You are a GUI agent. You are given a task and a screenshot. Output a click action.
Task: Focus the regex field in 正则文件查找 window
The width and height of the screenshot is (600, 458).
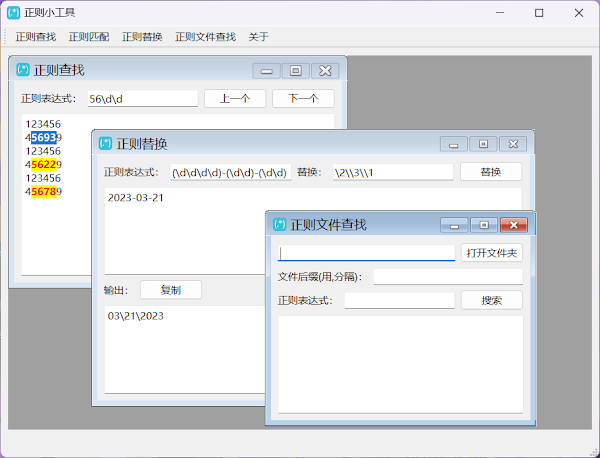tap(399, 300)
